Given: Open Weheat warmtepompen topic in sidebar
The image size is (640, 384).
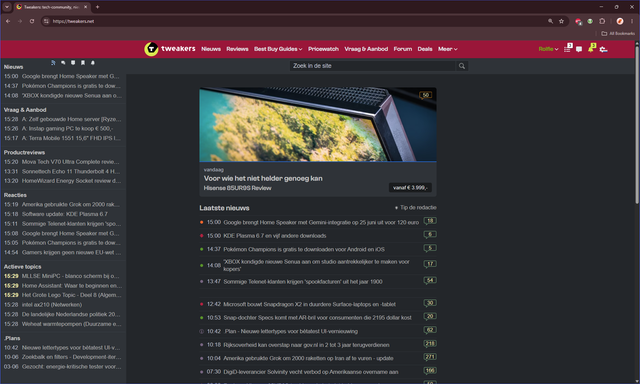Looking at the screenshot, I should (71, 324).
